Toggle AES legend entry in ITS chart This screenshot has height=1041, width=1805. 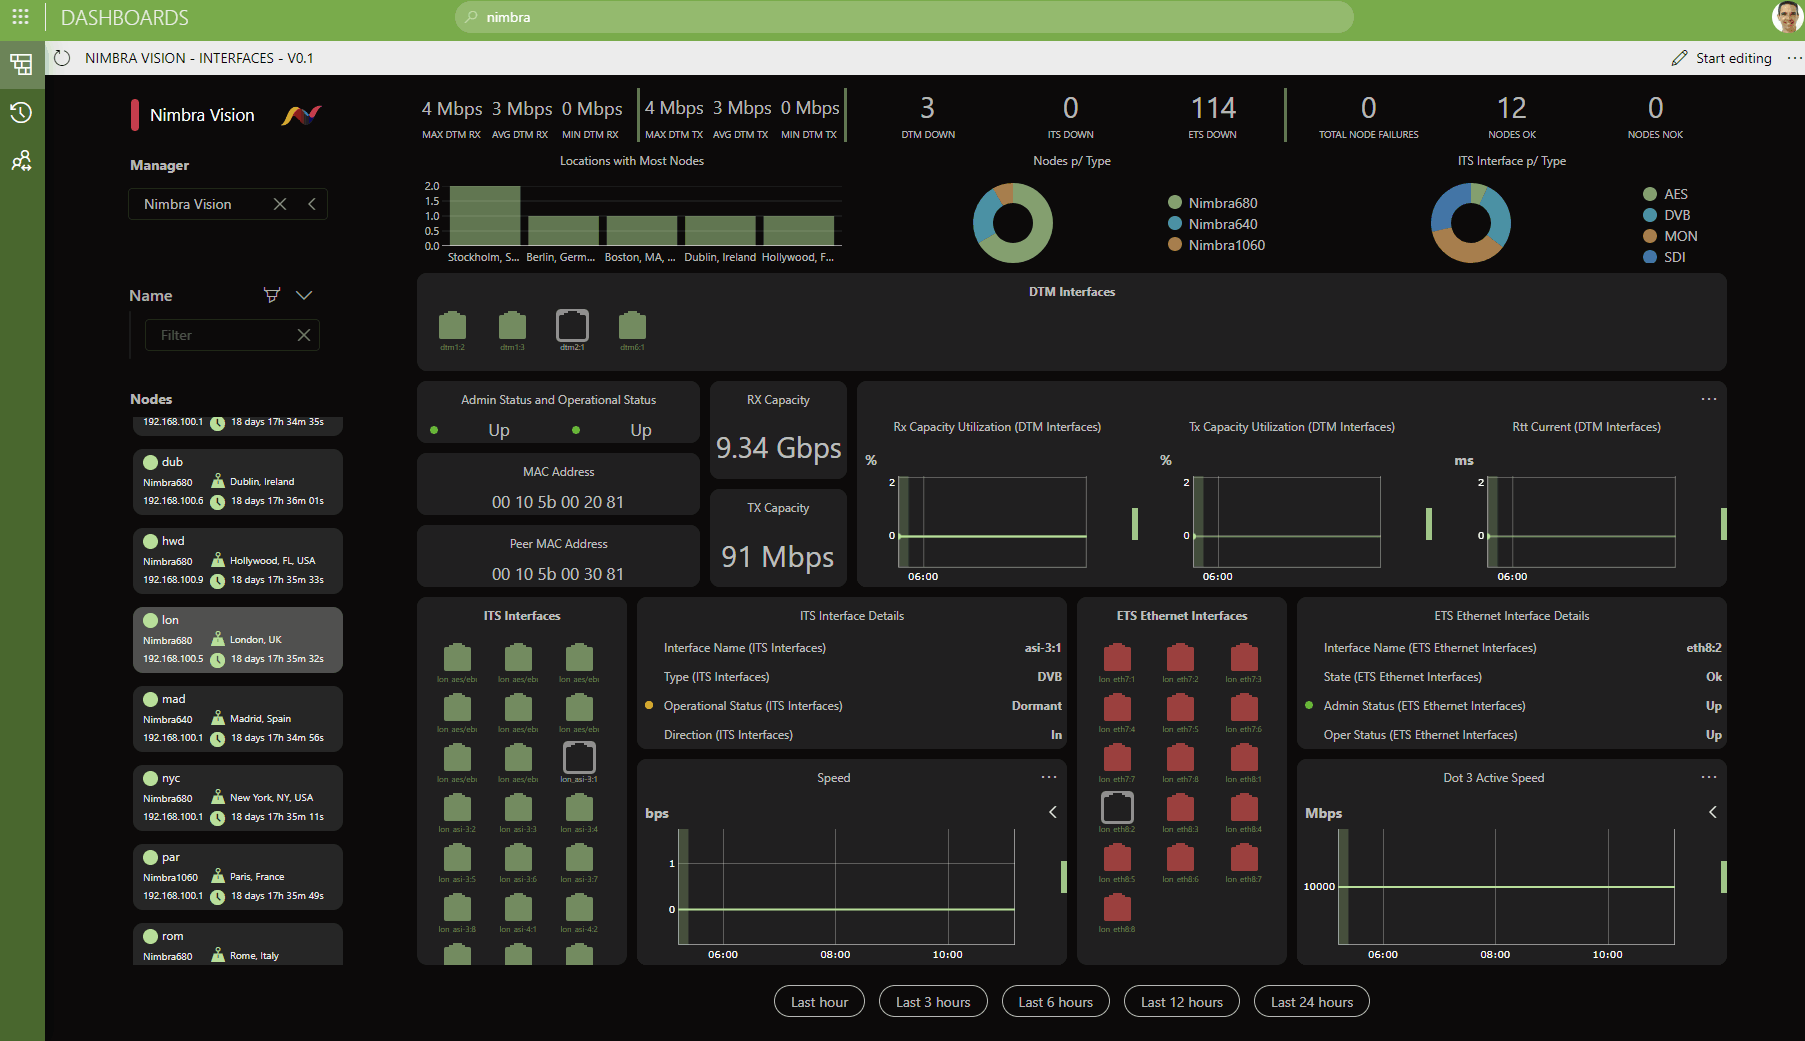1665,194
